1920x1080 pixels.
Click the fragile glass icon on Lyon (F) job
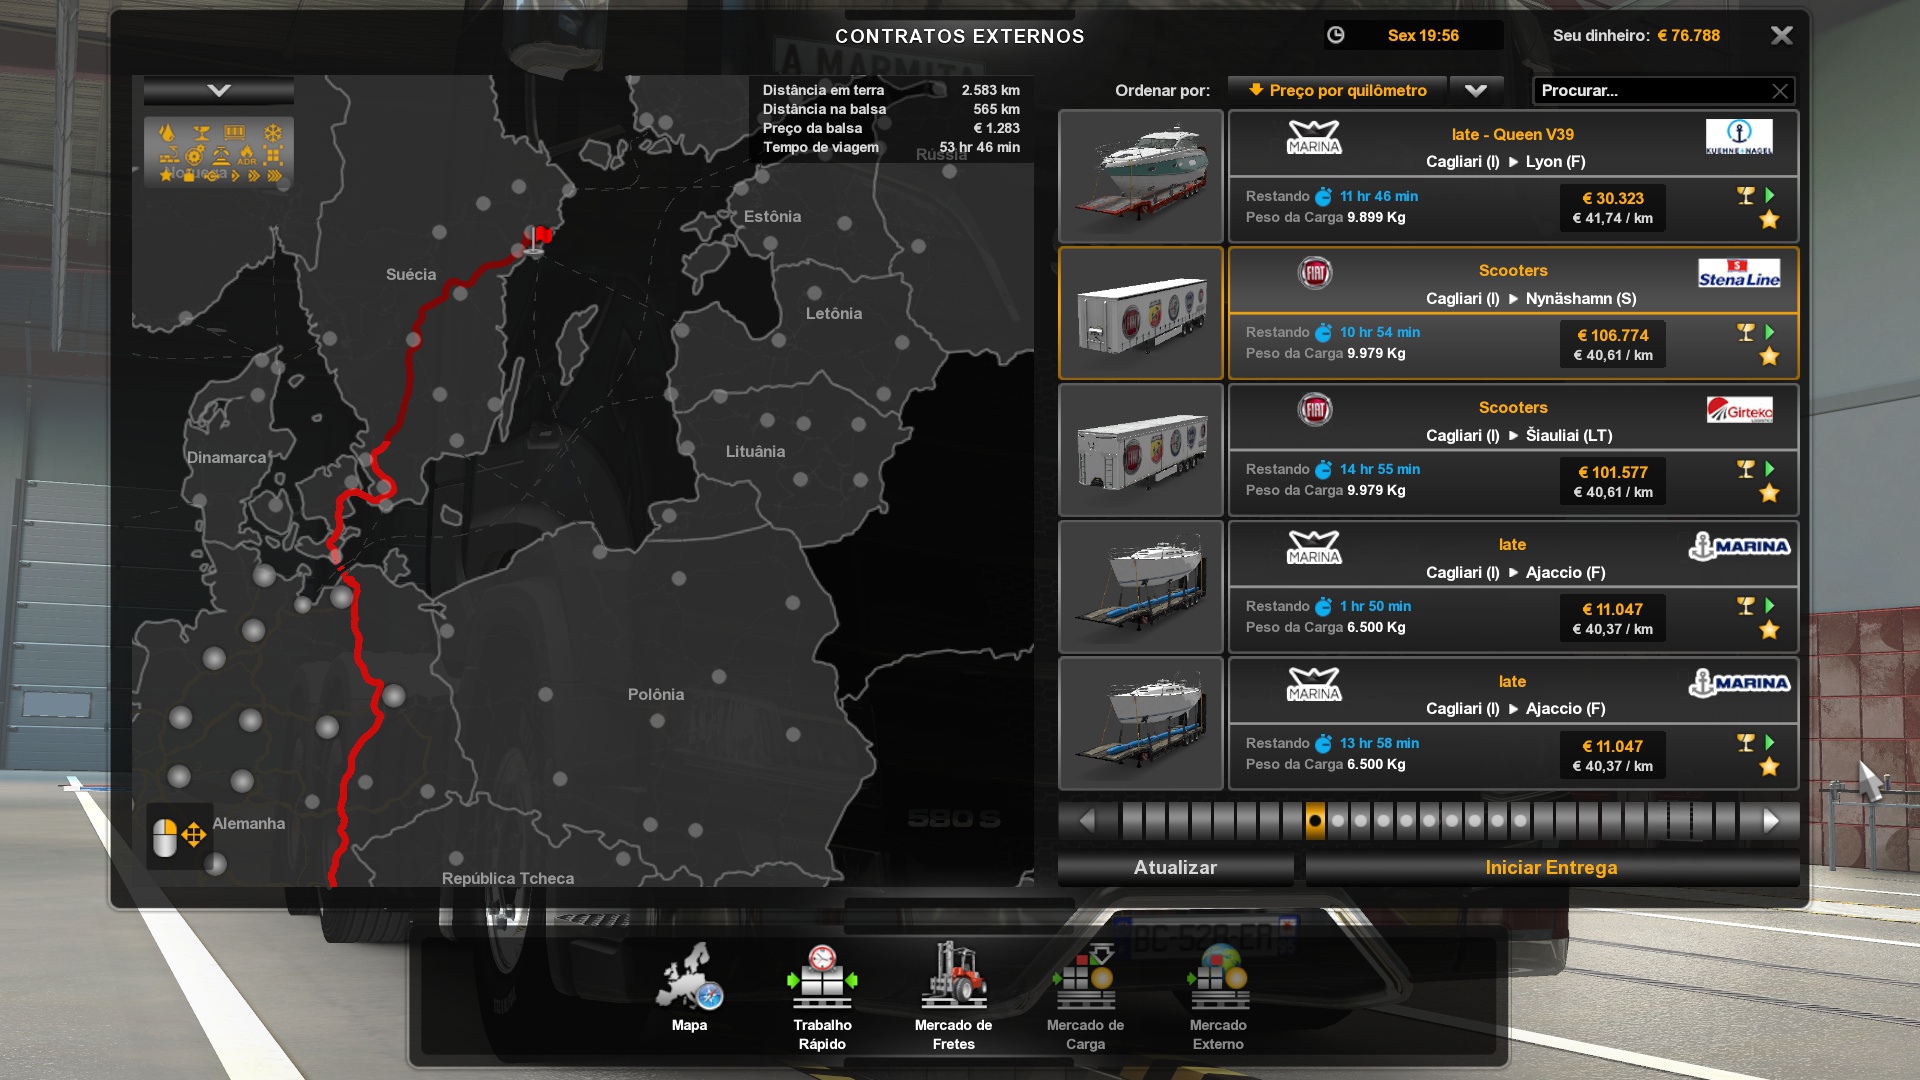(1746, 196)
